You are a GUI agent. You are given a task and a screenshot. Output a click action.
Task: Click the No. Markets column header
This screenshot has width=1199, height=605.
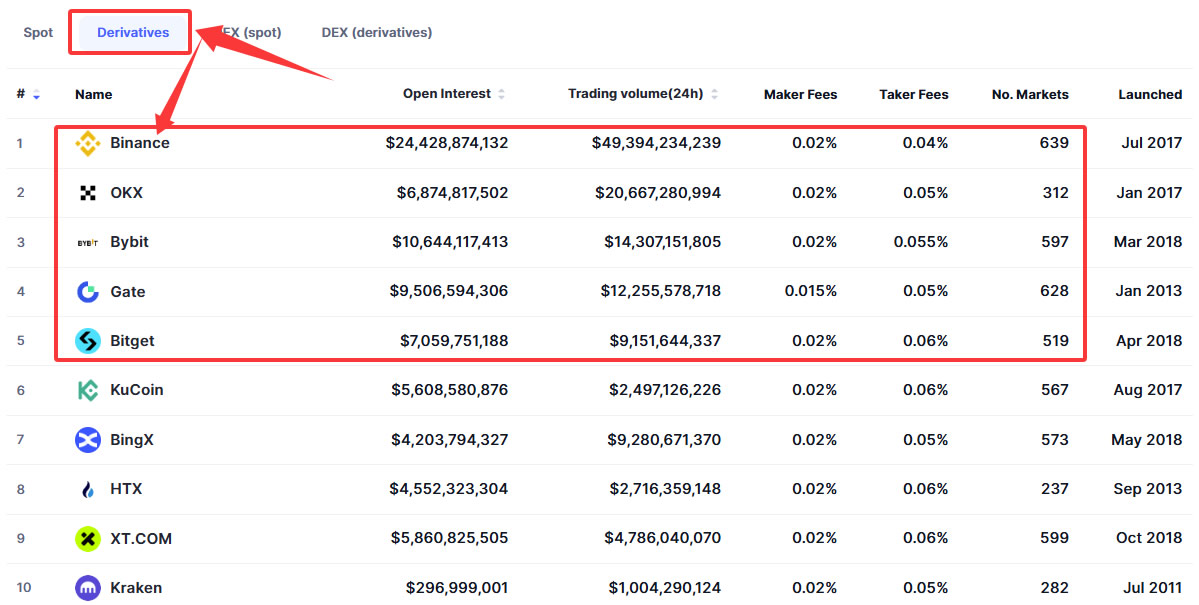1030,95
